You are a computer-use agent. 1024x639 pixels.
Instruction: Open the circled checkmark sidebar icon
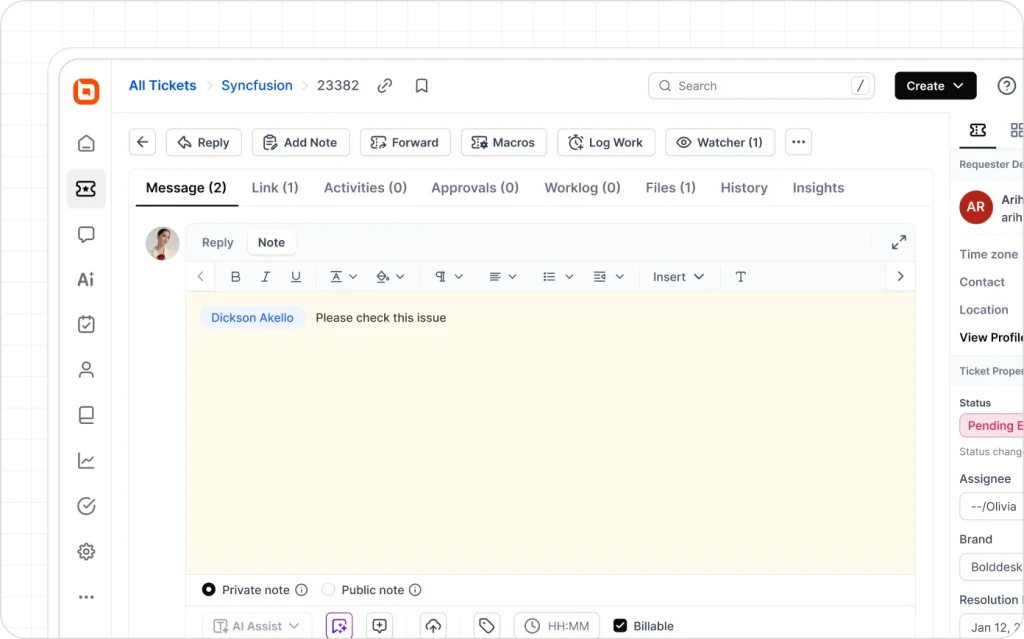pos(86,506)
